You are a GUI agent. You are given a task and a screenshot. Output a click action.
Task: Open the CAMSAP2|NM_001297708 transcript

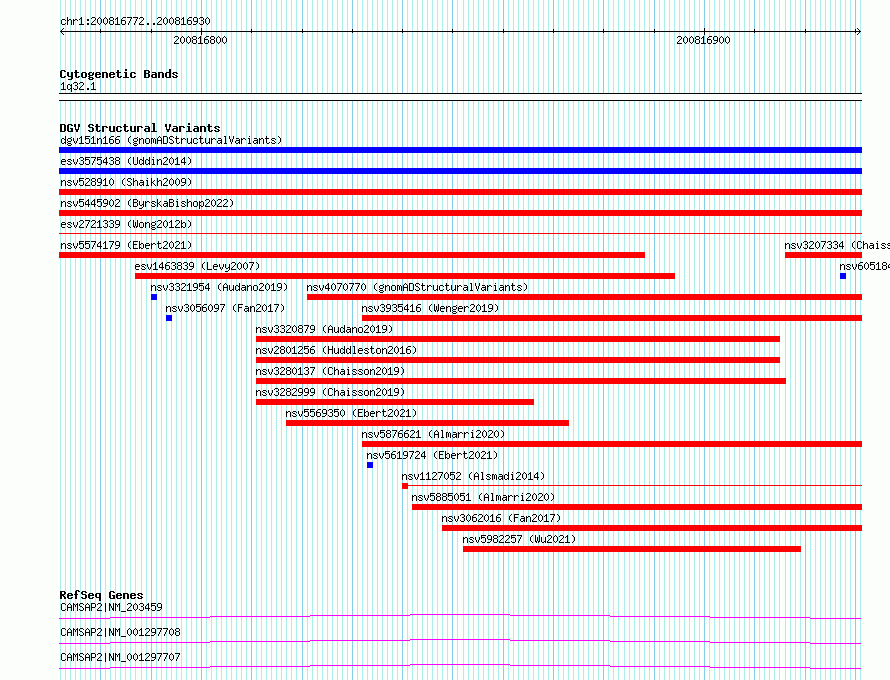tap(120, 632)
